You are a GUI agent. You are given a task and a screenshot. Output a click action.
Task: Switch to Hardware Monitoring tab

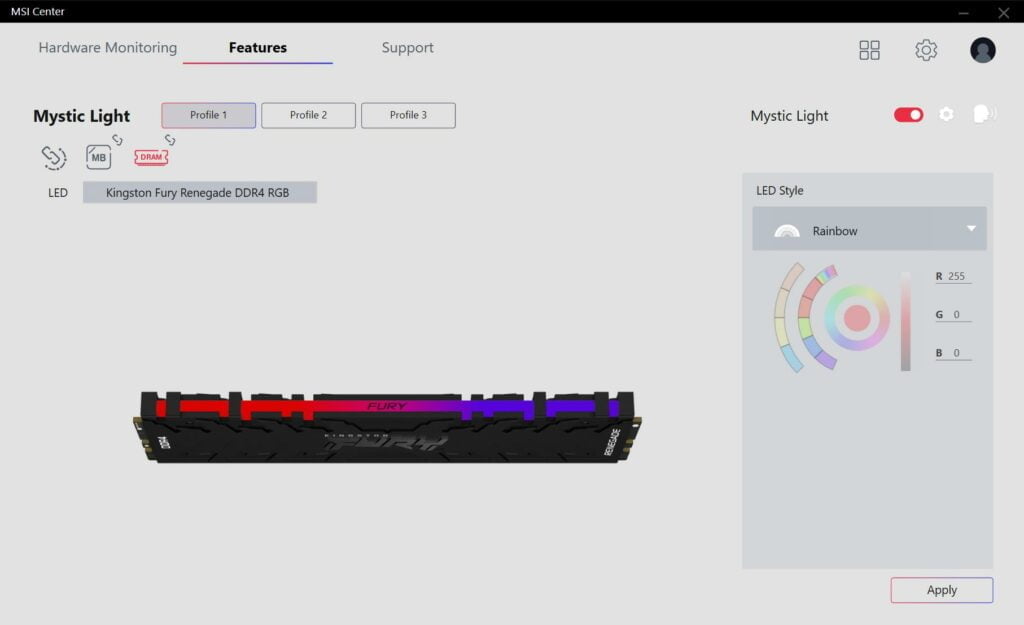[x=107, y=48]
